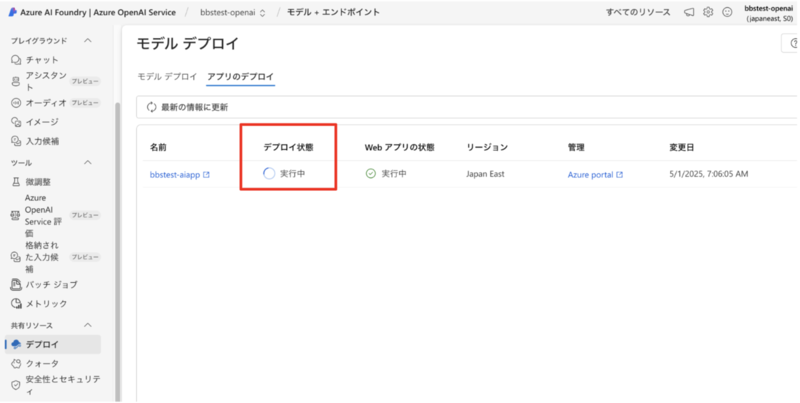Open the Azure portal link
The width and height of the screenshot is (800, 403).
click(x=590, y=174)
